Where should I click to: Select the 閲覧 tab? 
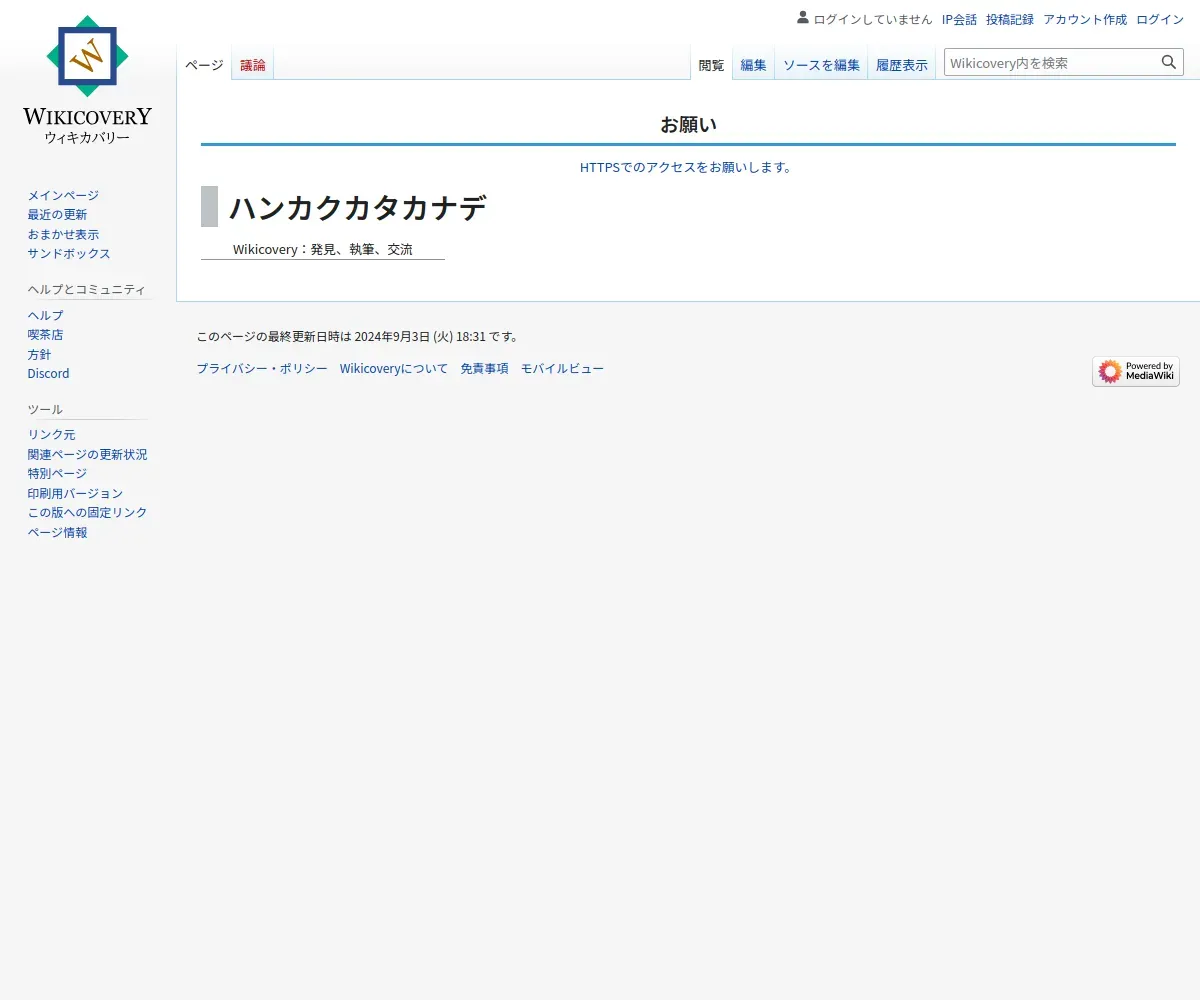711,65
